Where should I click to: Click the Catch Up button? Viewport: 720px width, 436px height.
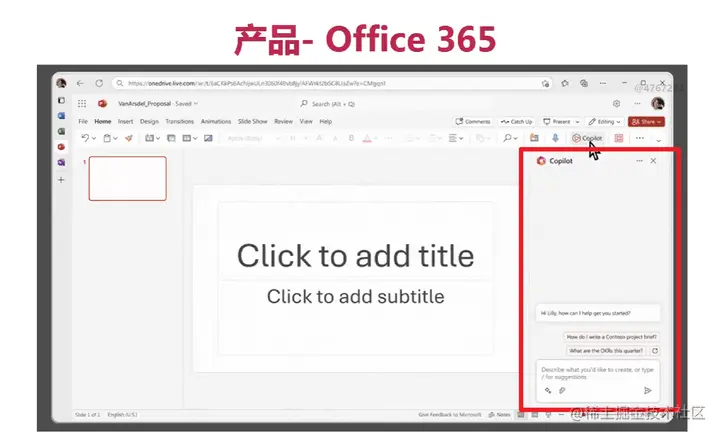point(516,122)
